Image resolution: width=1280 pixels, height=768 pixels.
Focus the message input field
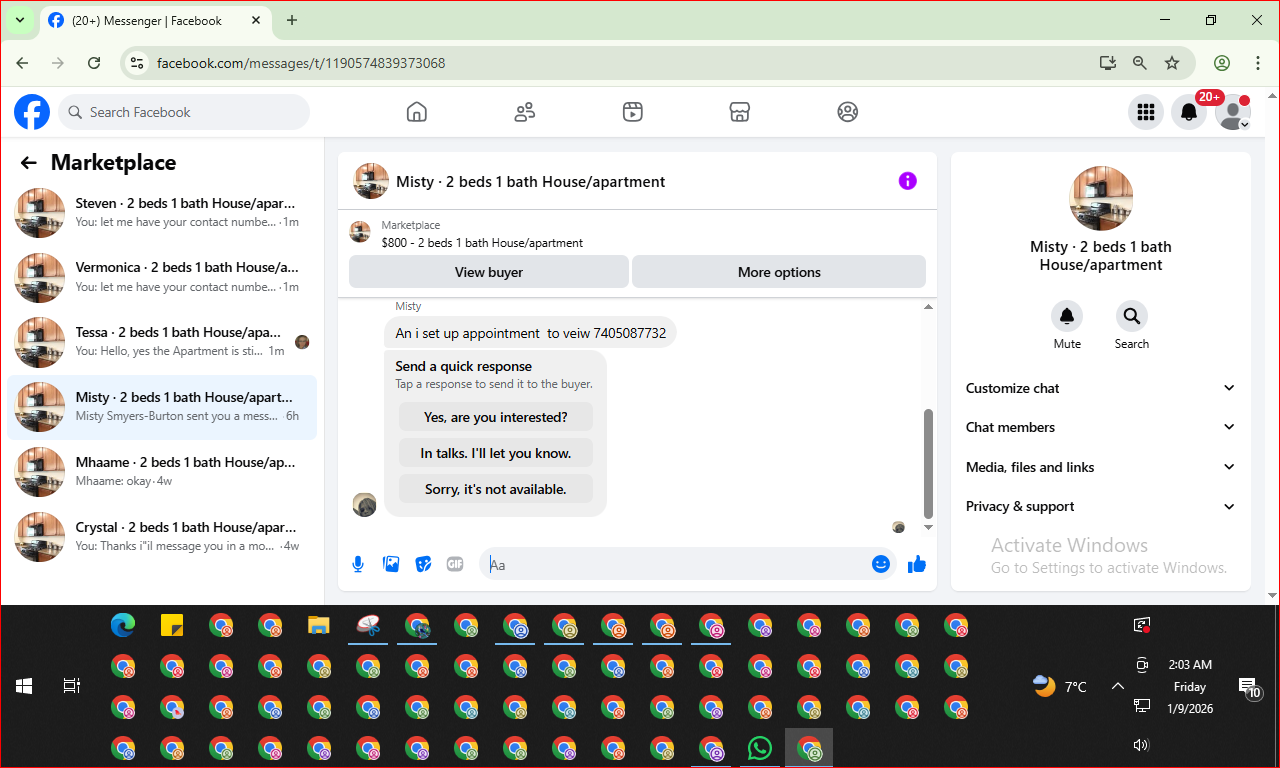[675, 564]
